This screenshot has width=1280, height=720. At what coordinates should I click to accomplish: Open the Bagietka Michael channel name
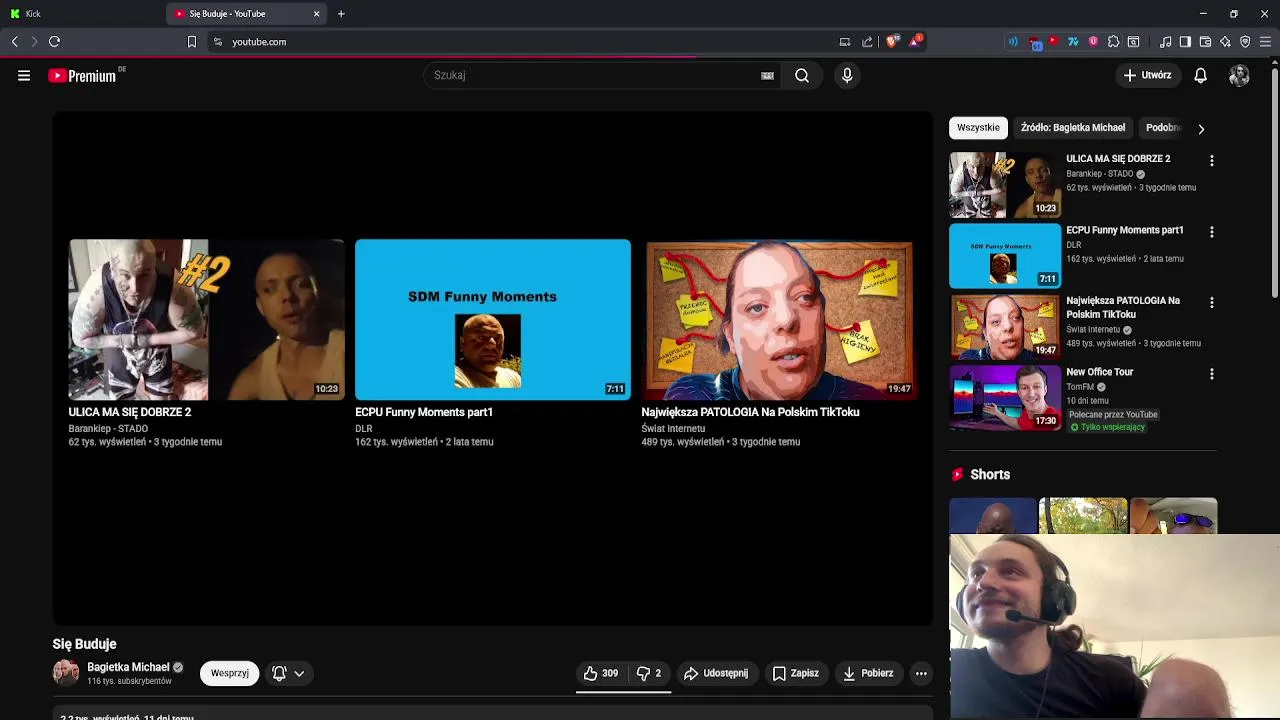click(x=128, y=667)
